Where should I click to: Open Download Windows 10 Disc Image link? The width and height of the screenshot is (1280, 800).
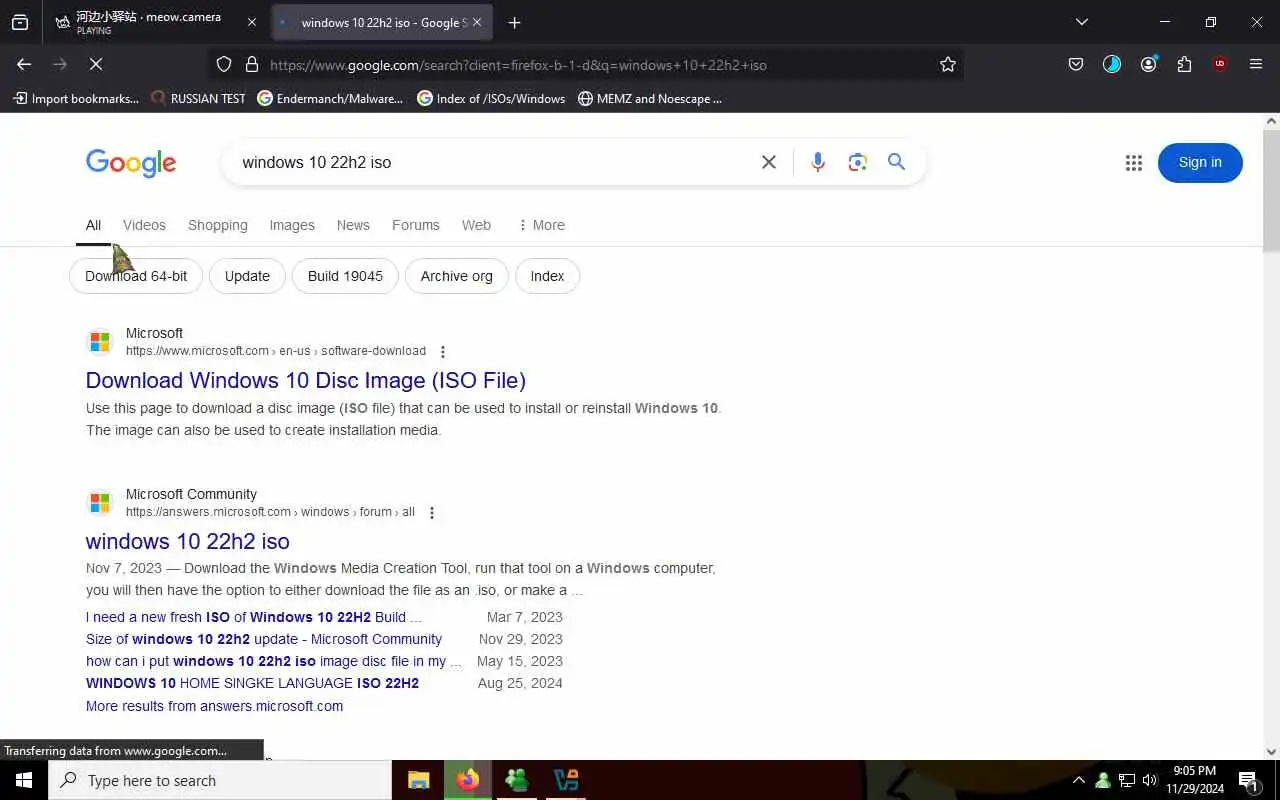pyautogui.click(x=306, y=380)
